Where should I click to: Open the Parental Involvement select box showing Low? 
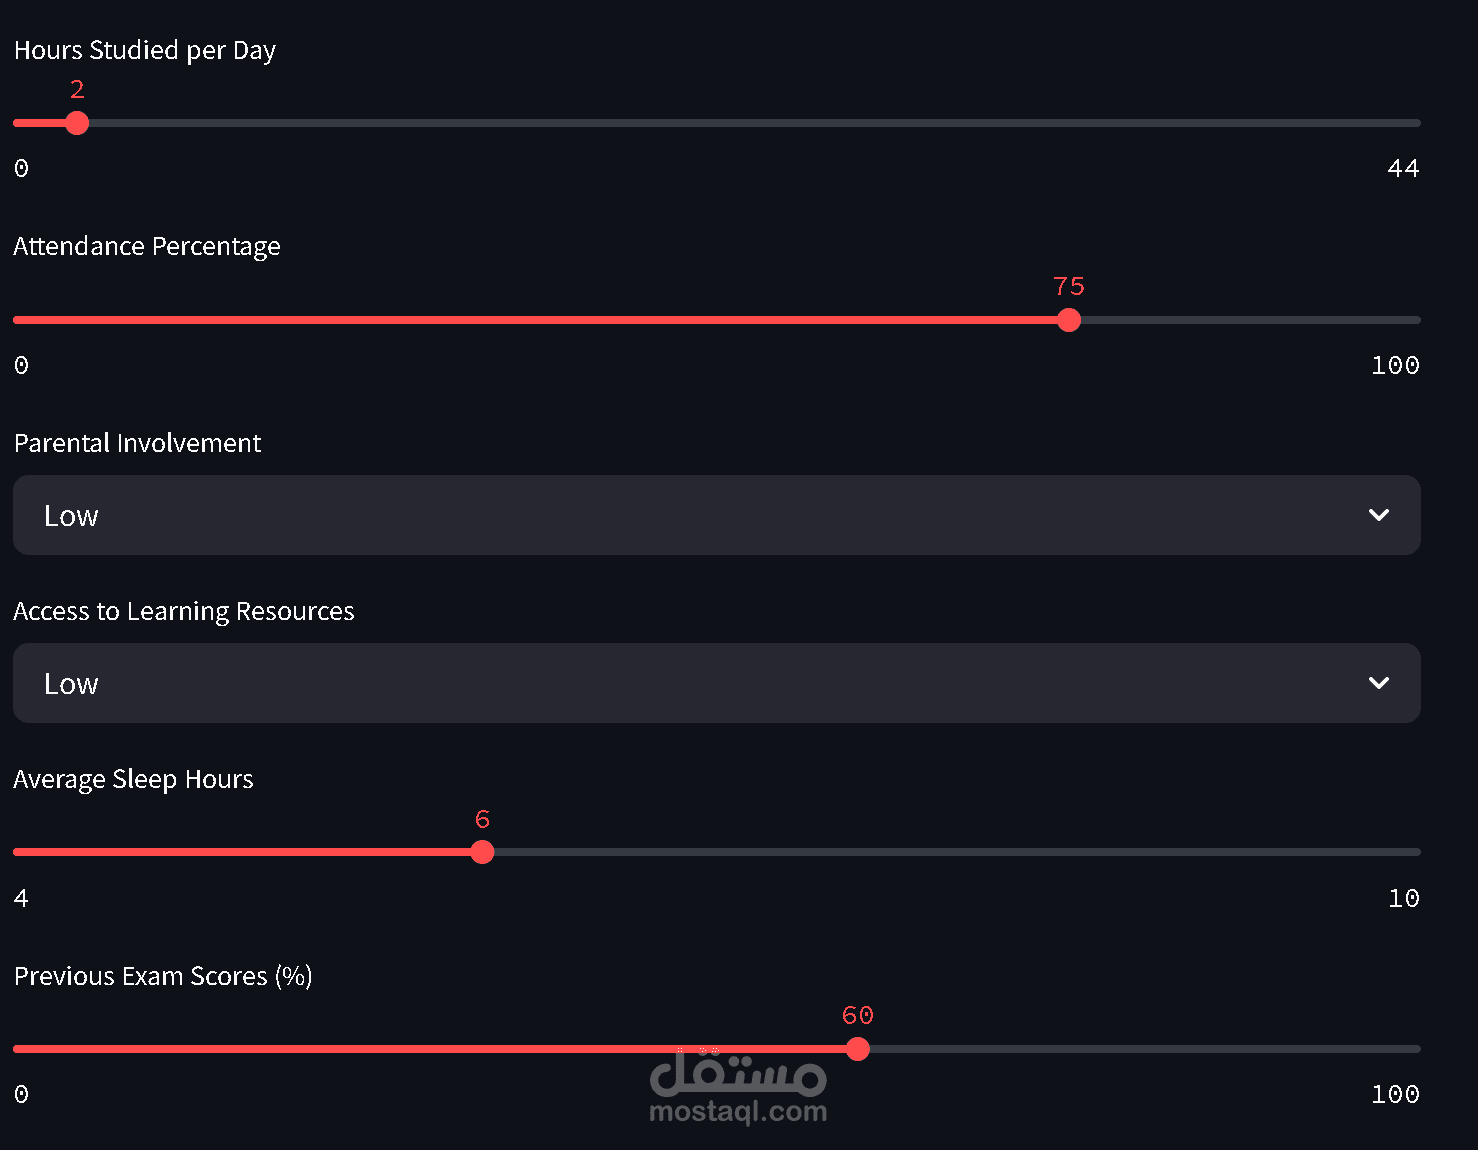pos(700,515)
